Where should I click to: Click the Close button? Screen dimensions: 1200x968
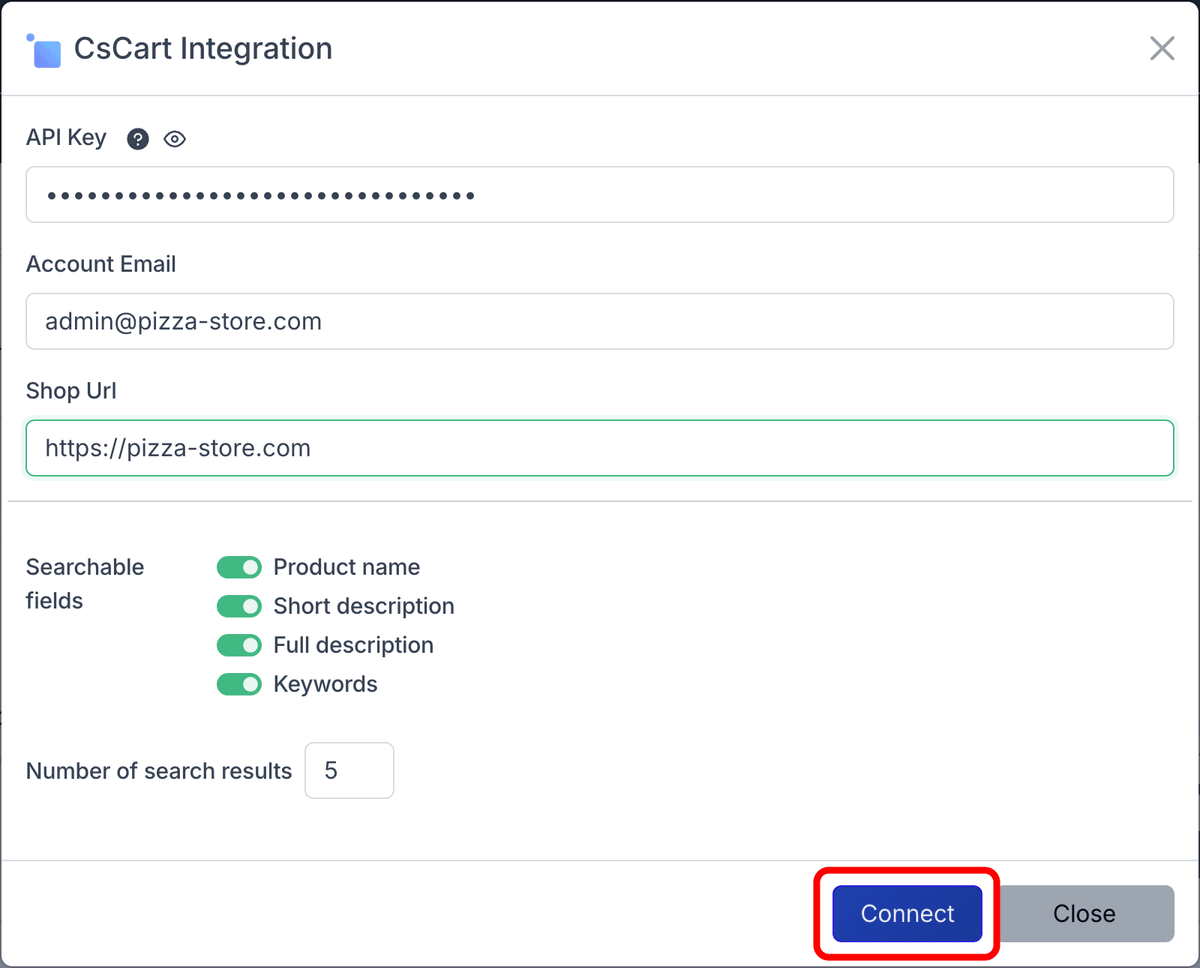click(x=1084, y=913)
